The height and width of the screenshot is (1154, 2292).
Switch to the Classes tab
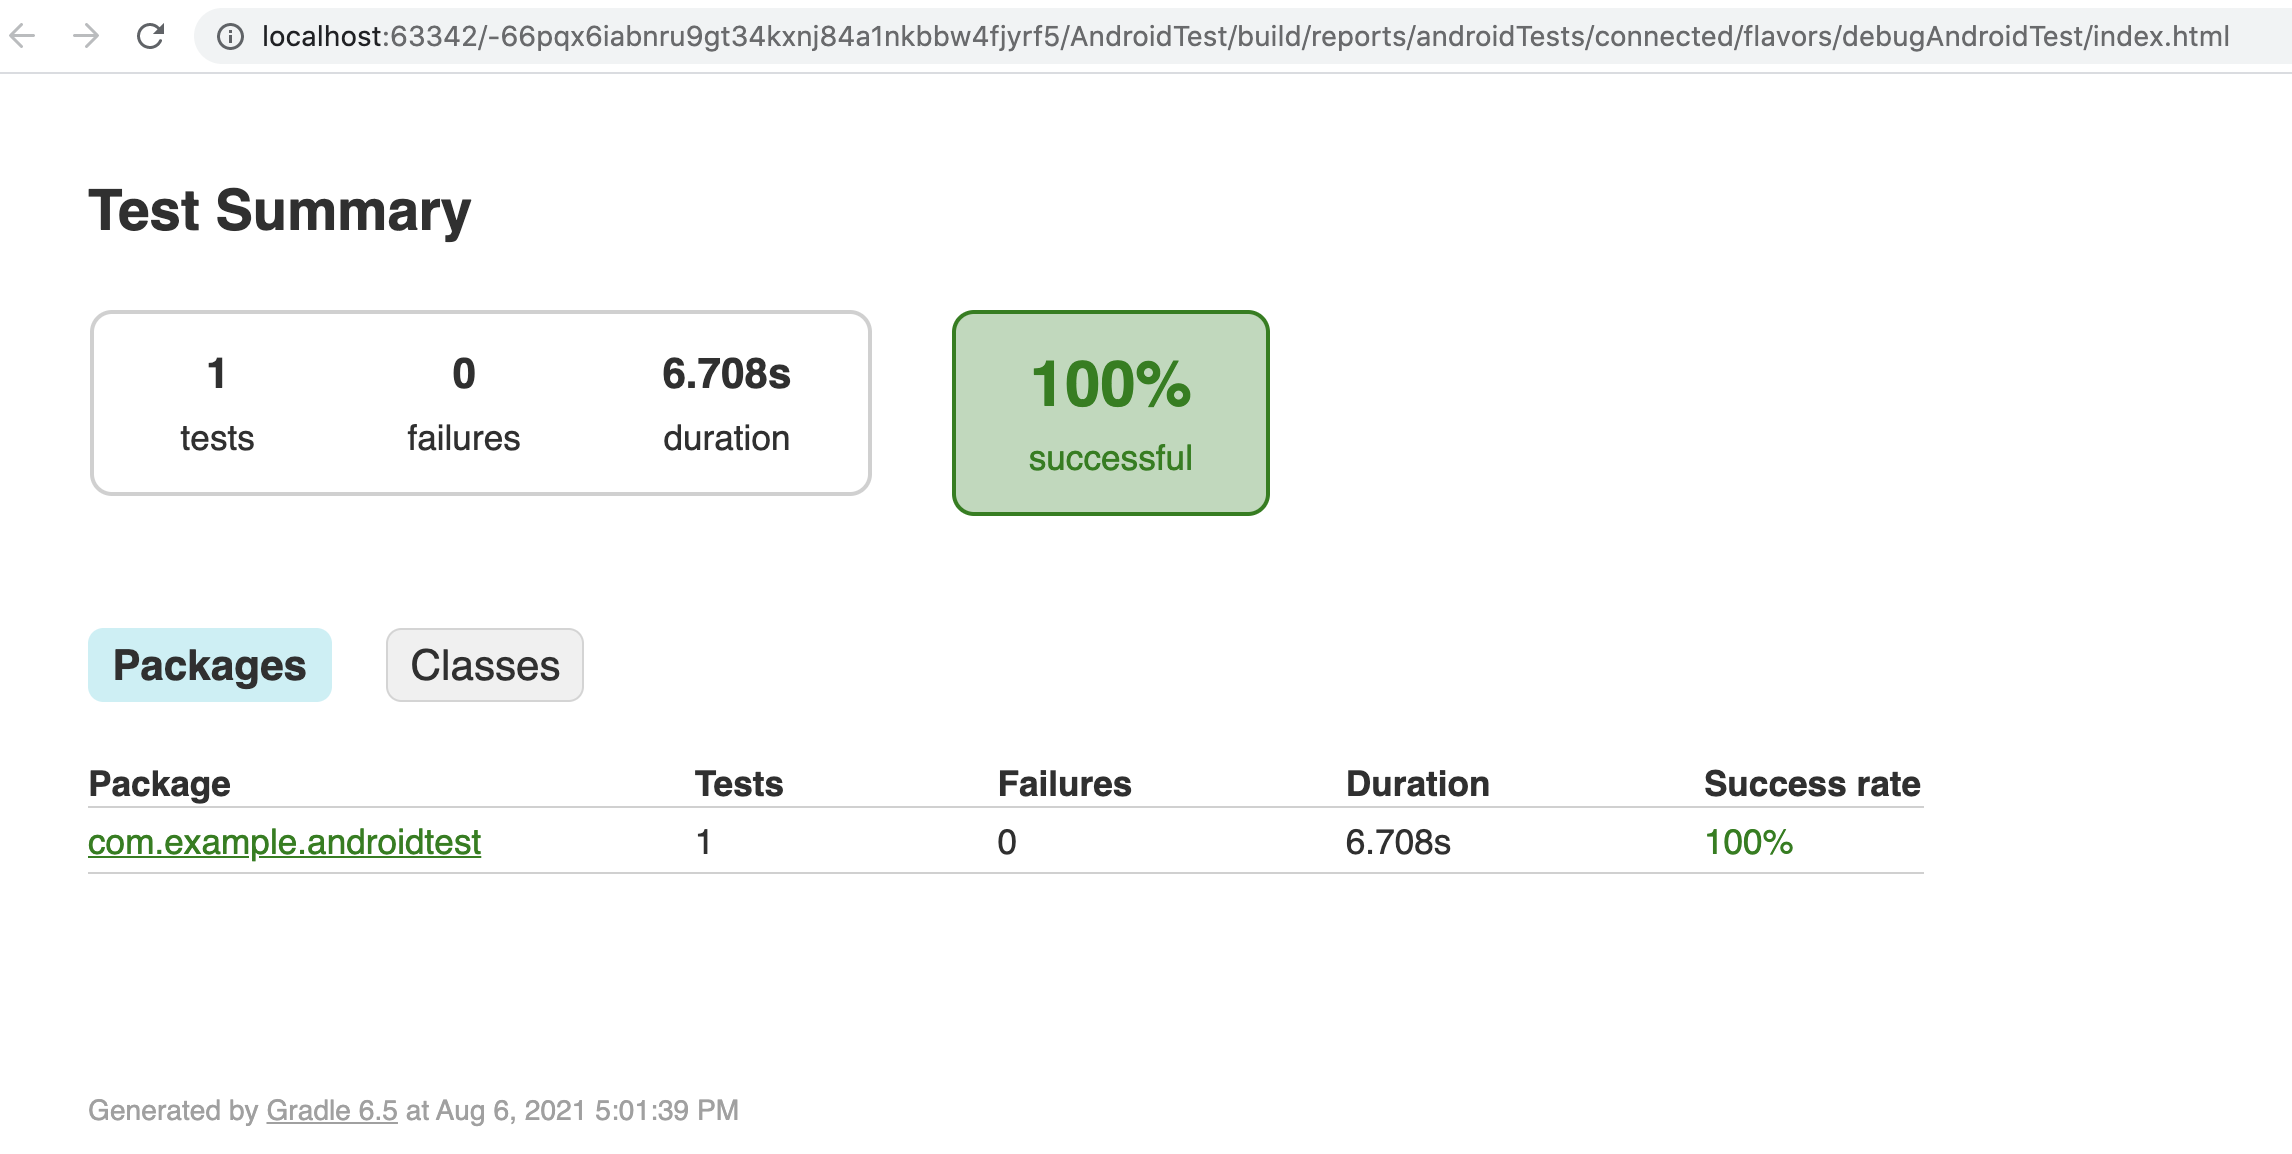click(485, 665)
